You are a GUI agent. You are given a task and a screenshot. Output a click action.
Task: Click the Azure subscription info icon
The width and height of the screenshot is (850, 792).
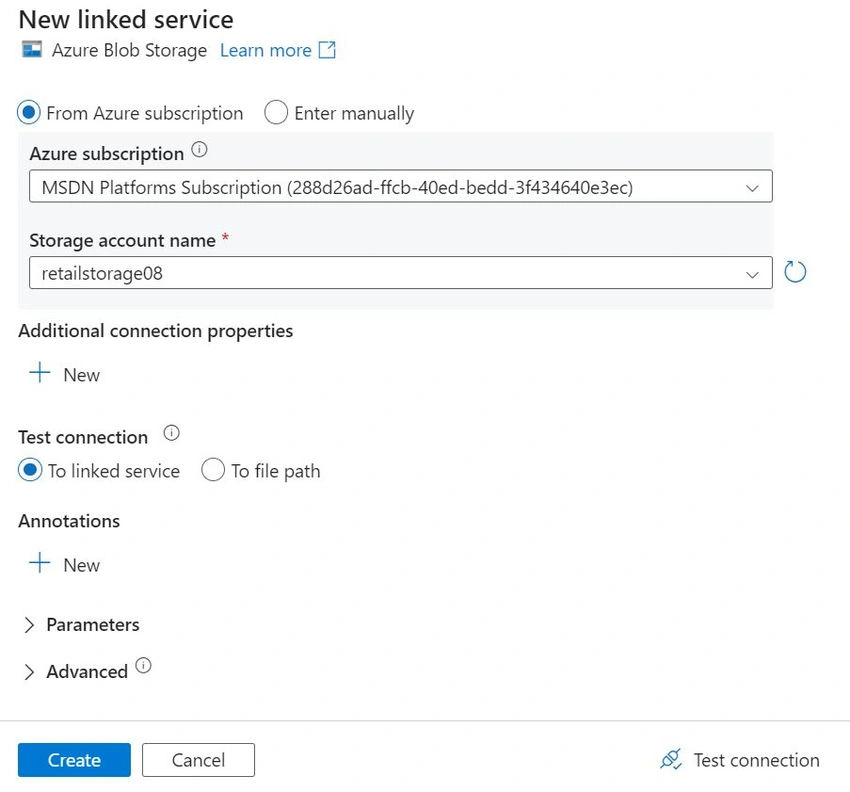(199, 149)
